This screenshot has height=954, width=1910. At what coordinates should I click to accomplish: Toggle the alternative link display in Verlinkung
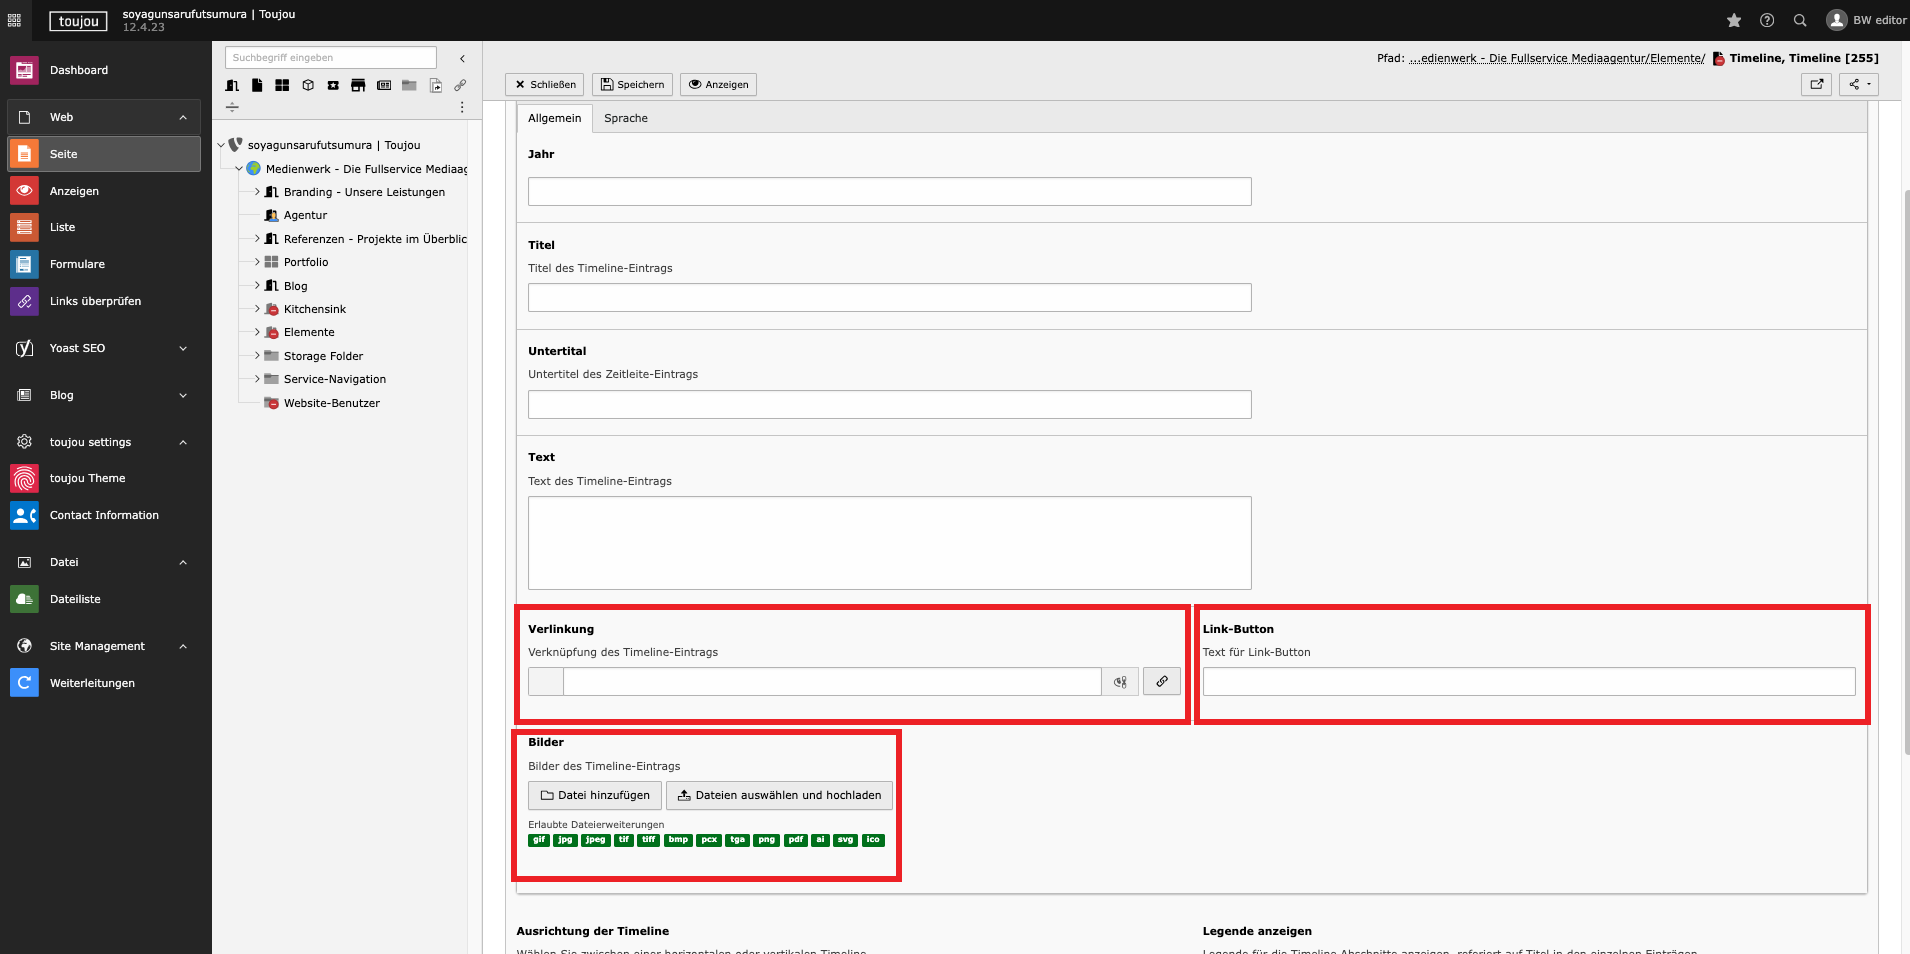coord(1120,682)
